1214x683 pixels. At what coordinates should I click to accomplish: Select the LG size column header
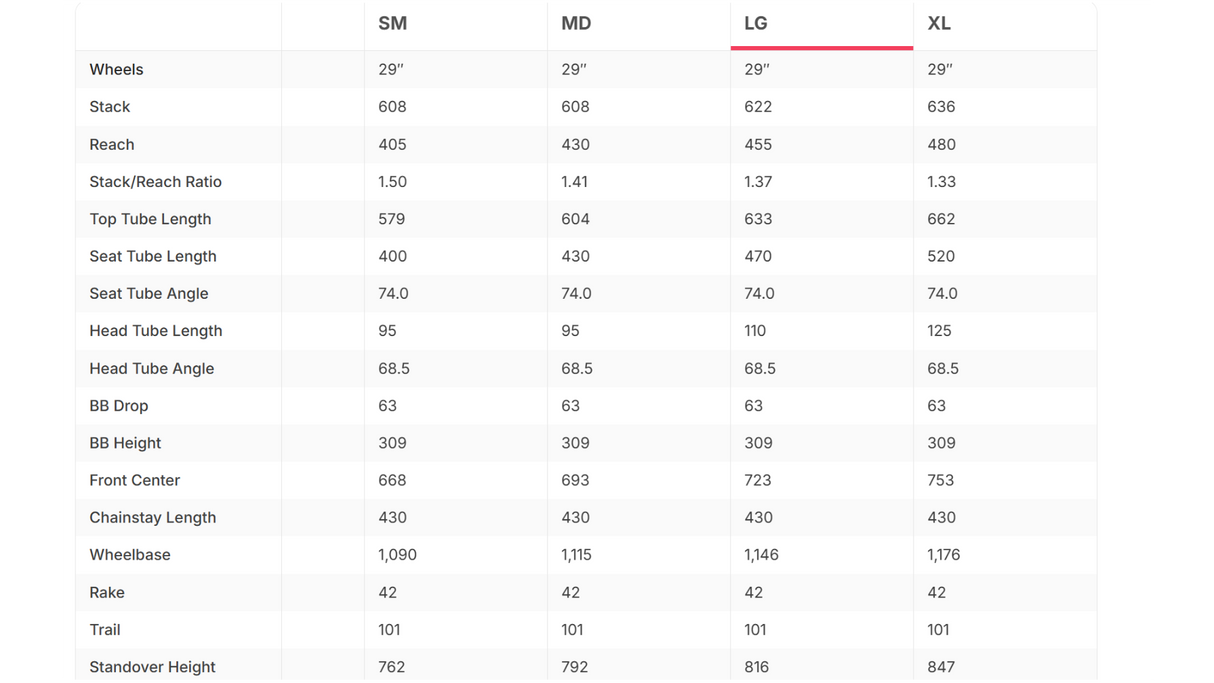756,24
